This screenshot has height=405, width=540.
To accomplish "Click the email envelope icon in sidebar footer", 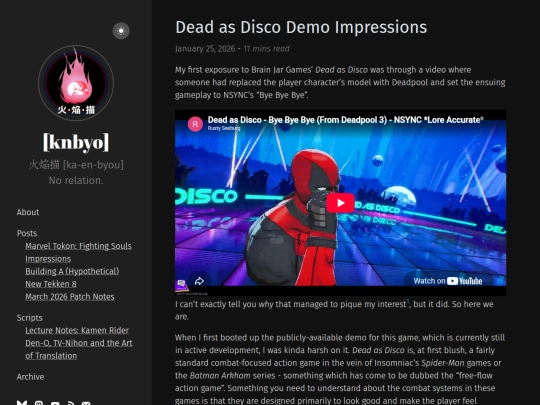I will click(x=86, y=403).
